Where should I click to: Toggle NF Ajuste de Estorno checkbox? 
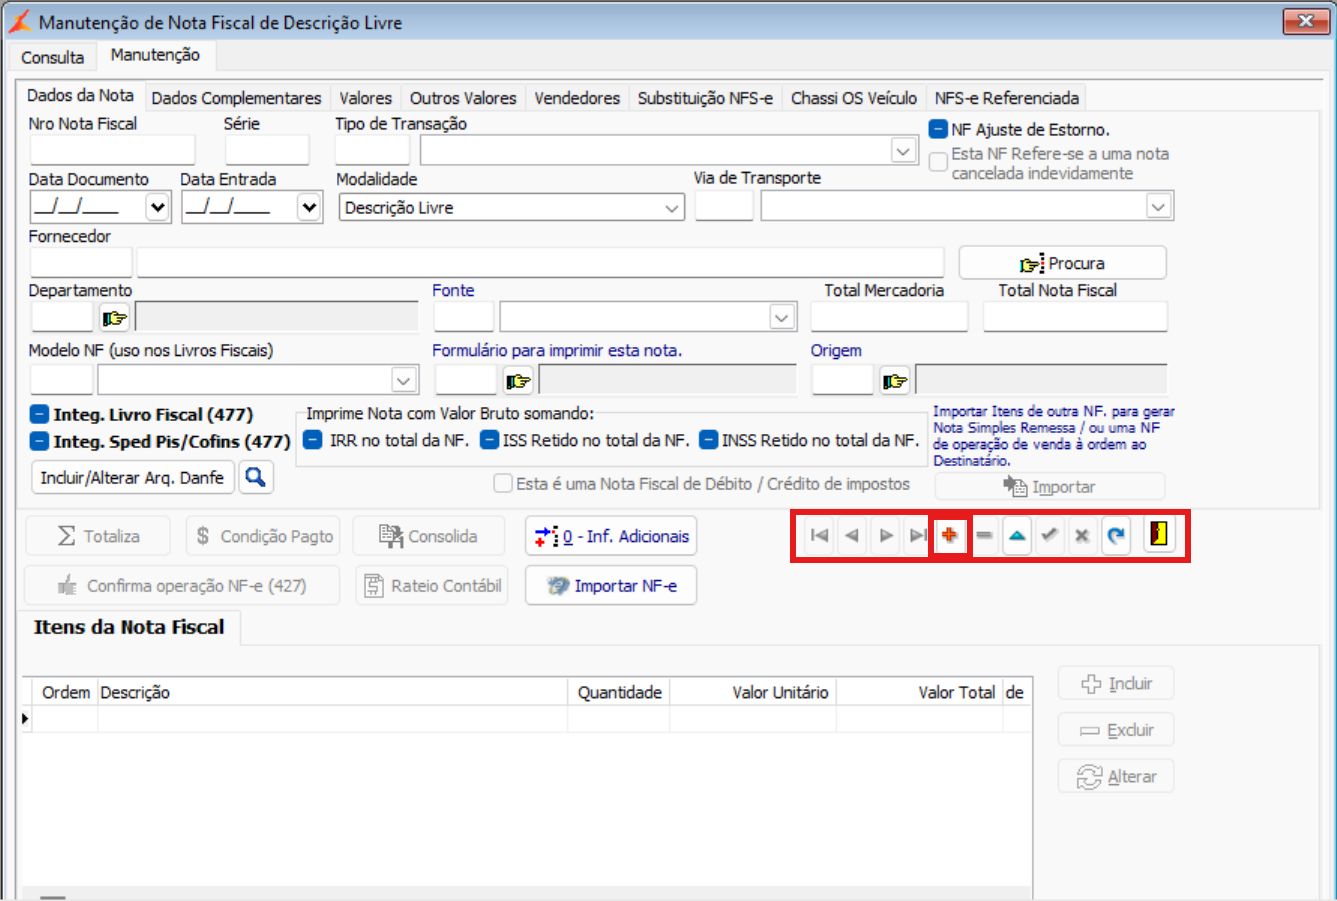938,129
